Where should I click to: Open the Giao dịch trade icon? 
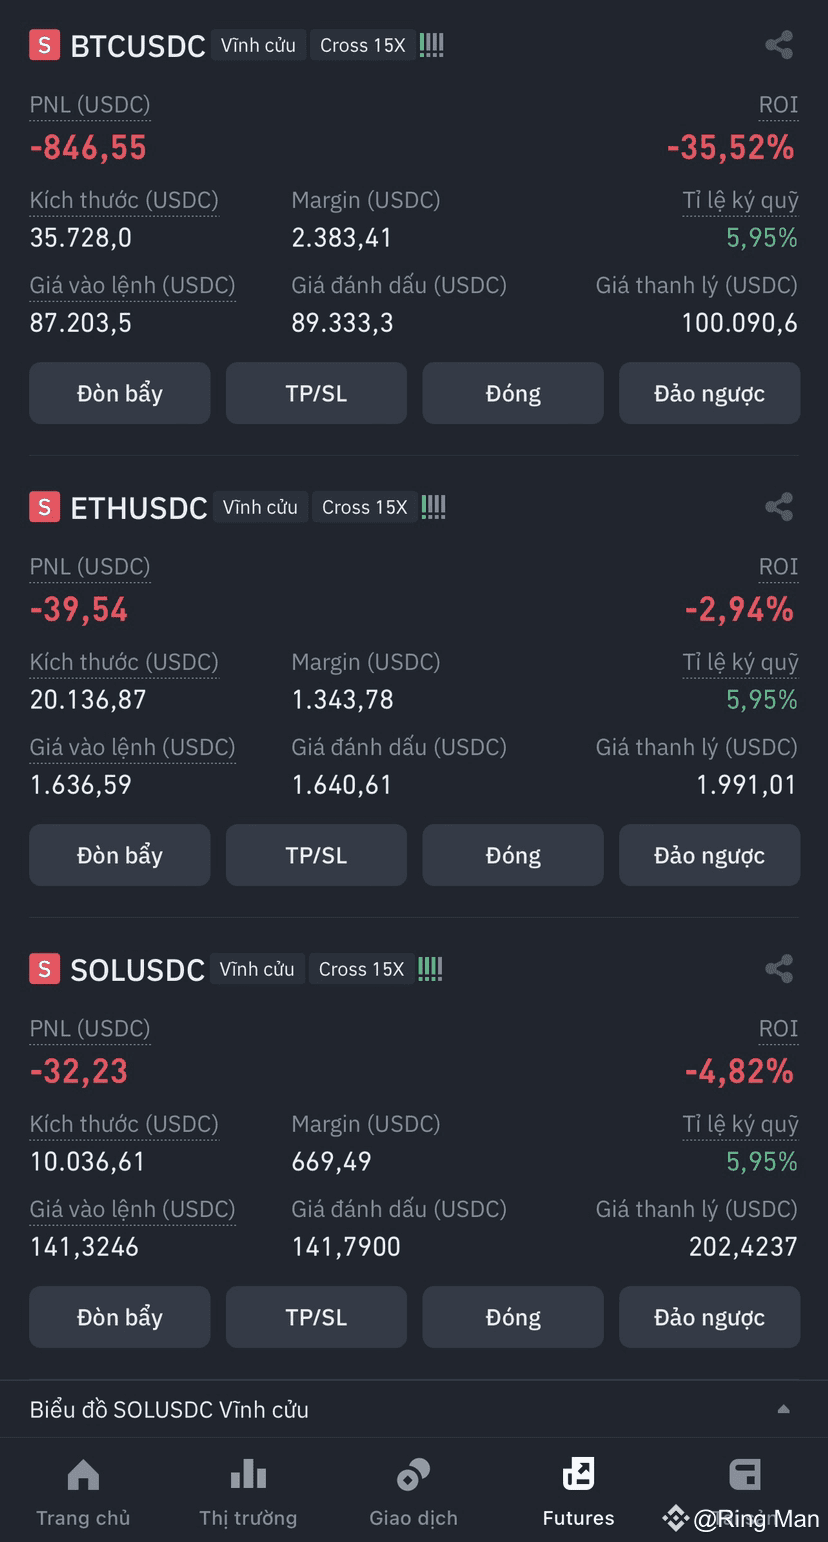coord(413,1475)
